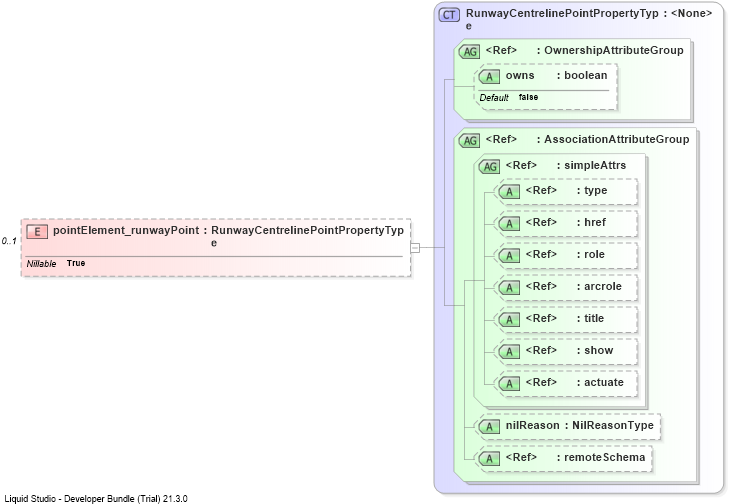Collapse the pointElement_runwayPoint element node
Screen dimensions: 729x504
point(415,248)
